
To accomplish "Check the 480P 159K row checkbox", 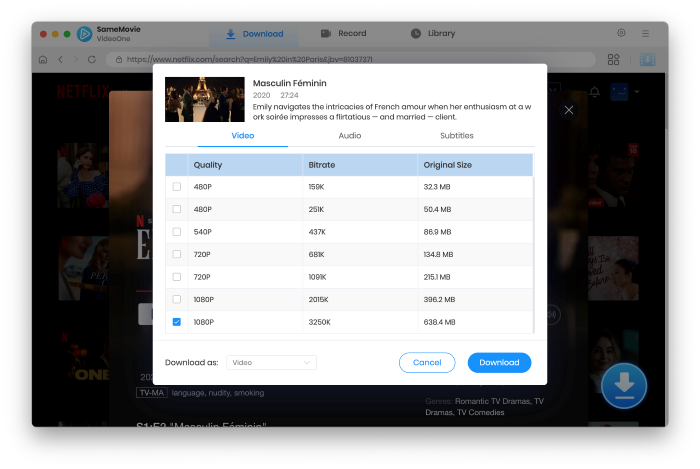I will point(177,187).
